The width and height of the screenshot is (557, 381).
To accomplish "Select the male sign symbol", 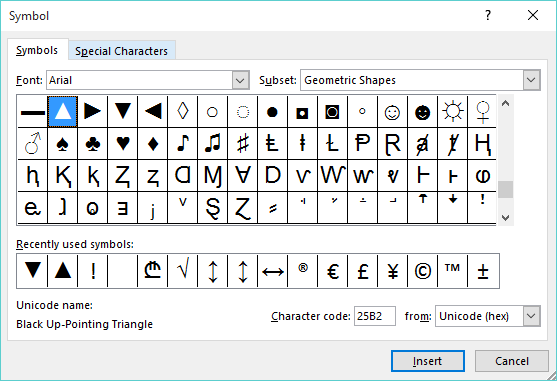I will 32,144.
